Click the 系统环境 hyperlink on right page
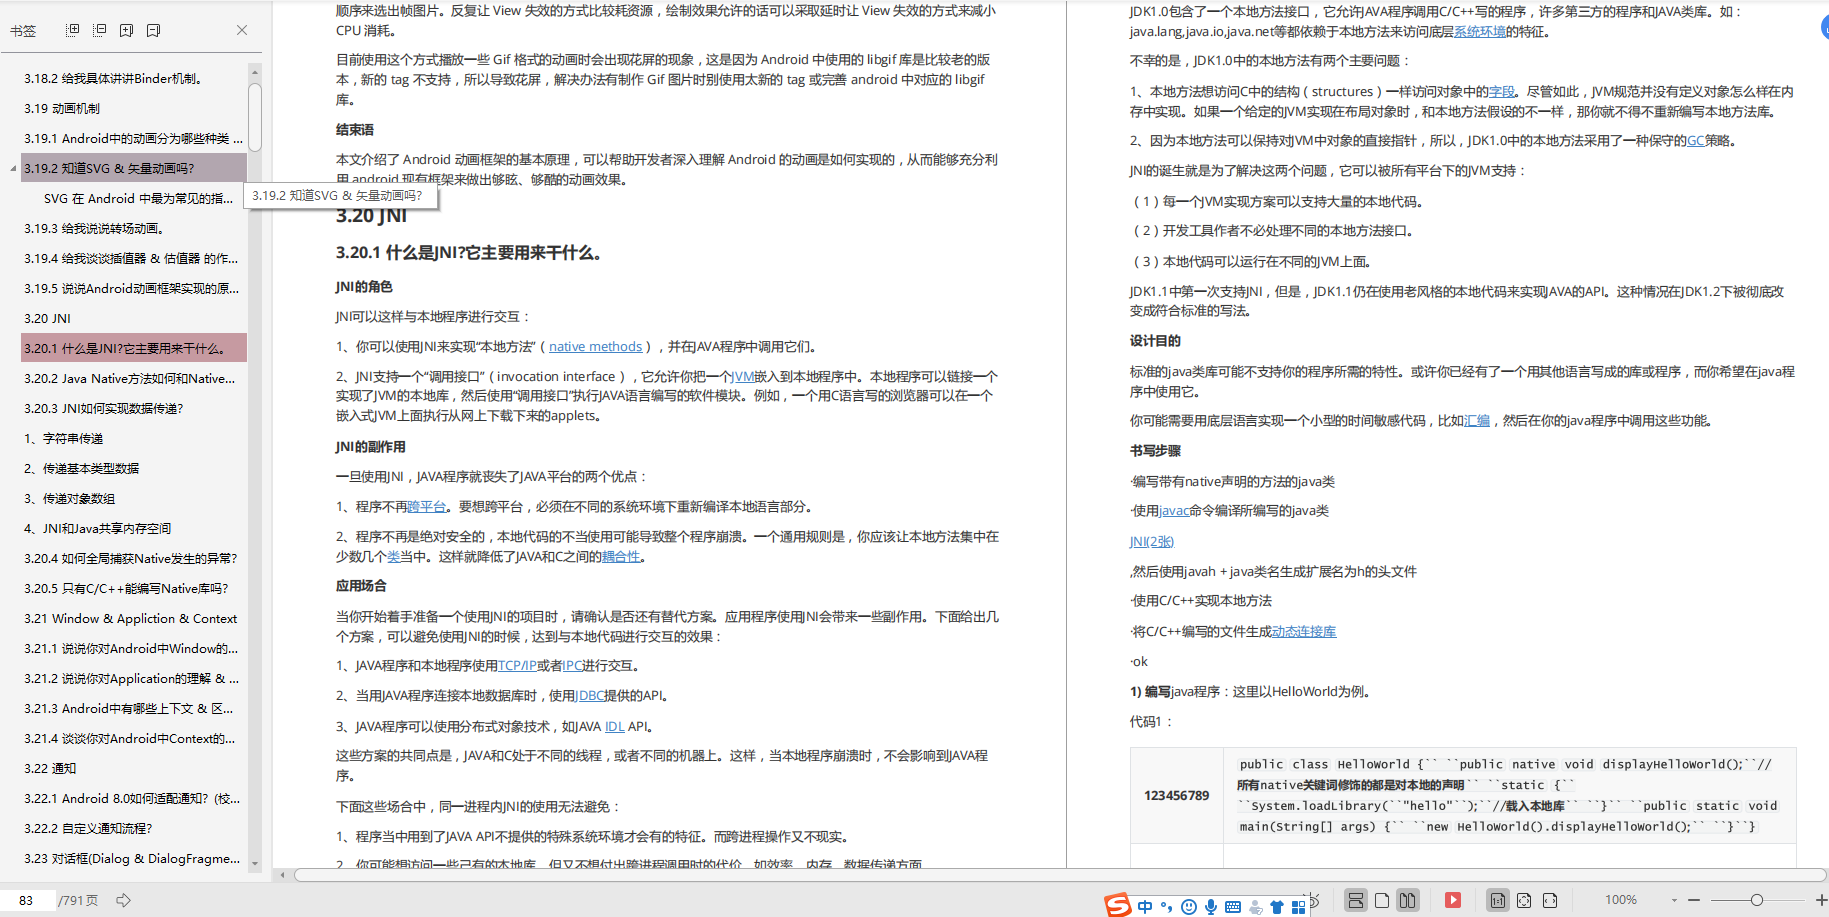1829x917 pixels. pyautogui.click(x=1480, y=31)
